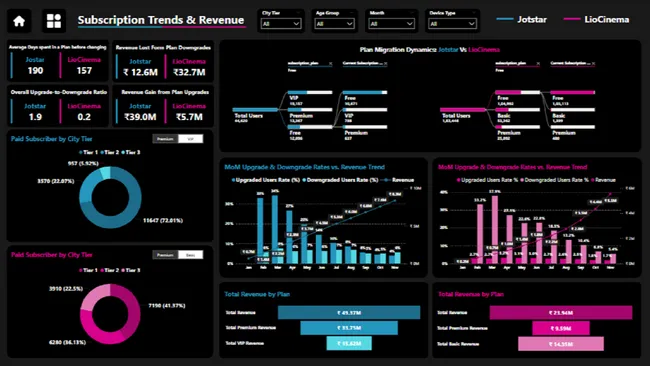
Task: Select Basic in LioCinema city tier slicer
Action: tap(191, 255)
